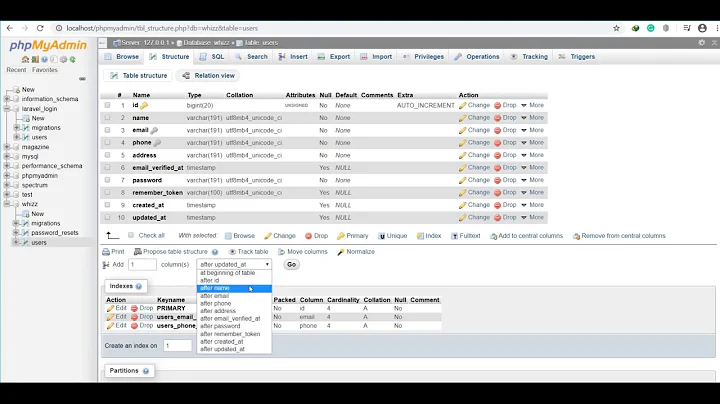Click the navigation panel link icon
This screenshot has width=720, height=404.
(82, 79)
